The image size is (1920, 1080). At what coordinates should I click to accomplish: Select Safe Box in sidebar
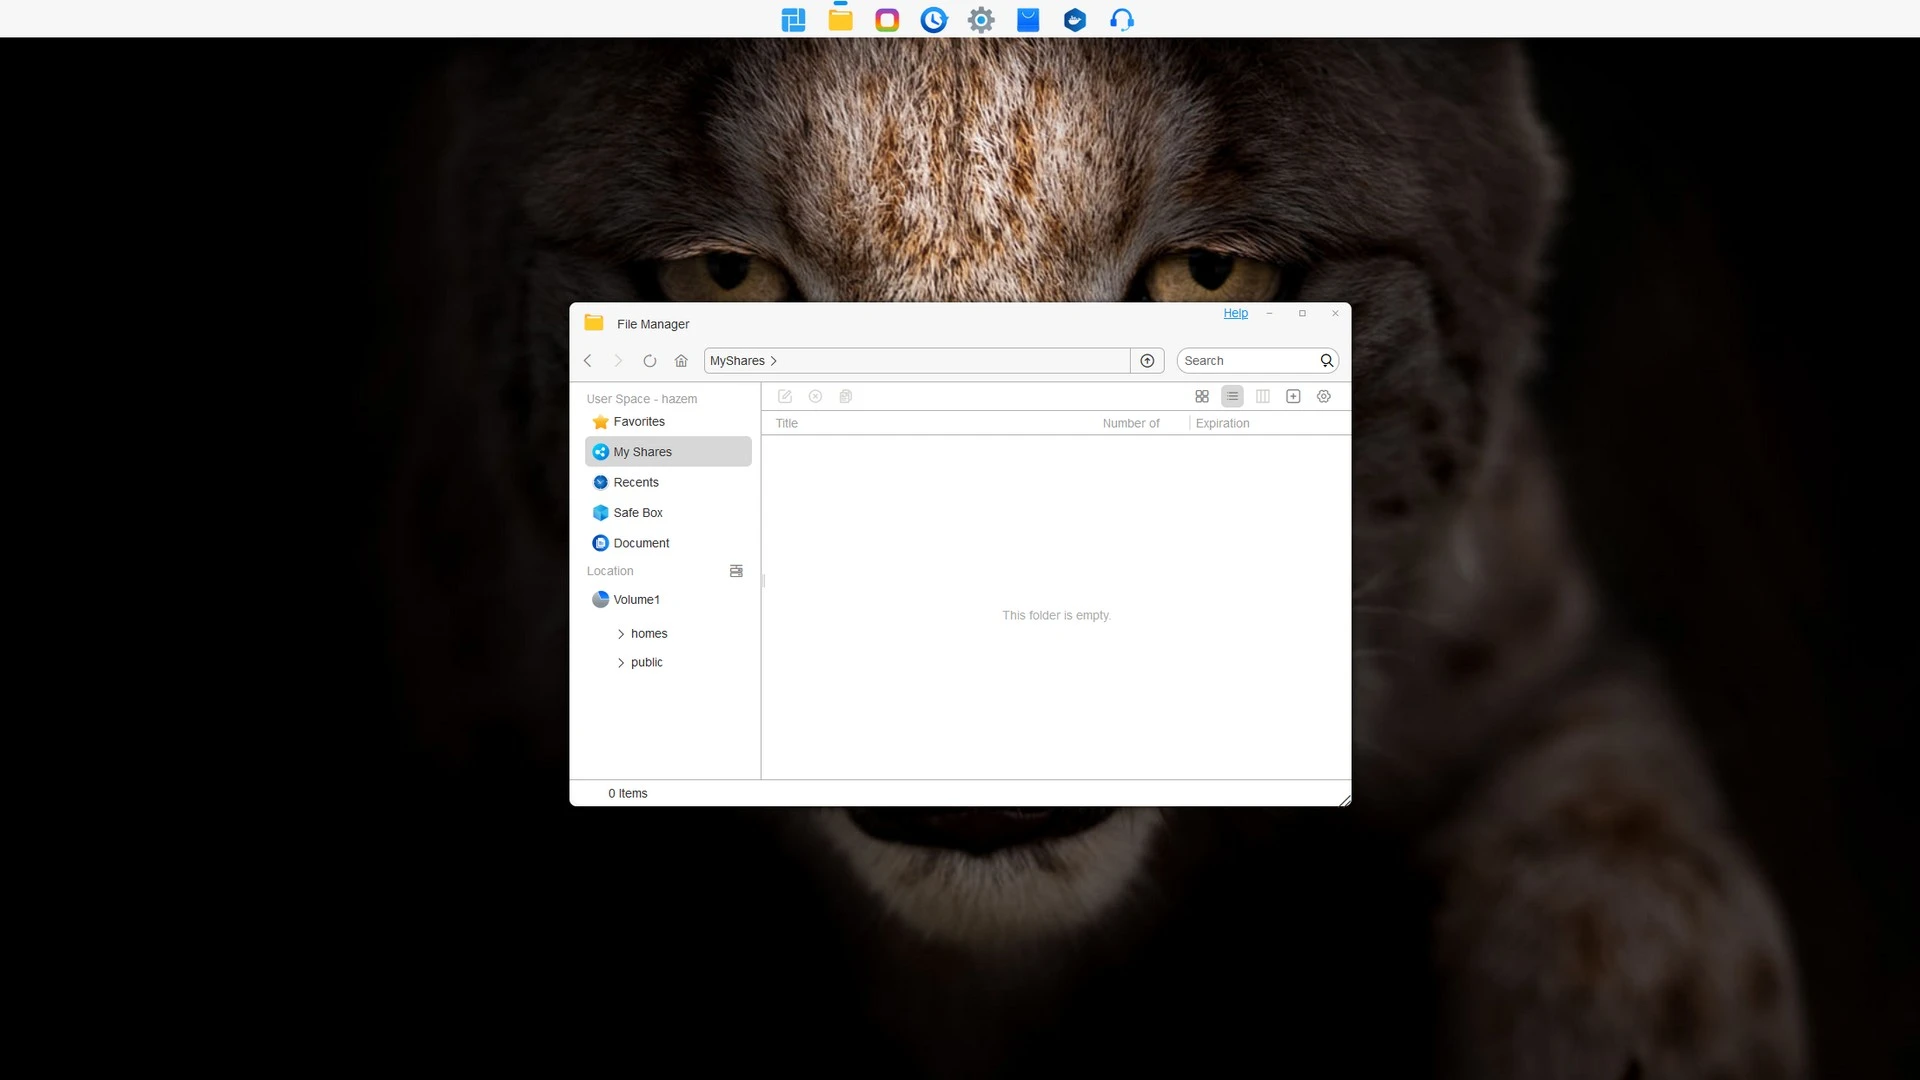point(638,513)
